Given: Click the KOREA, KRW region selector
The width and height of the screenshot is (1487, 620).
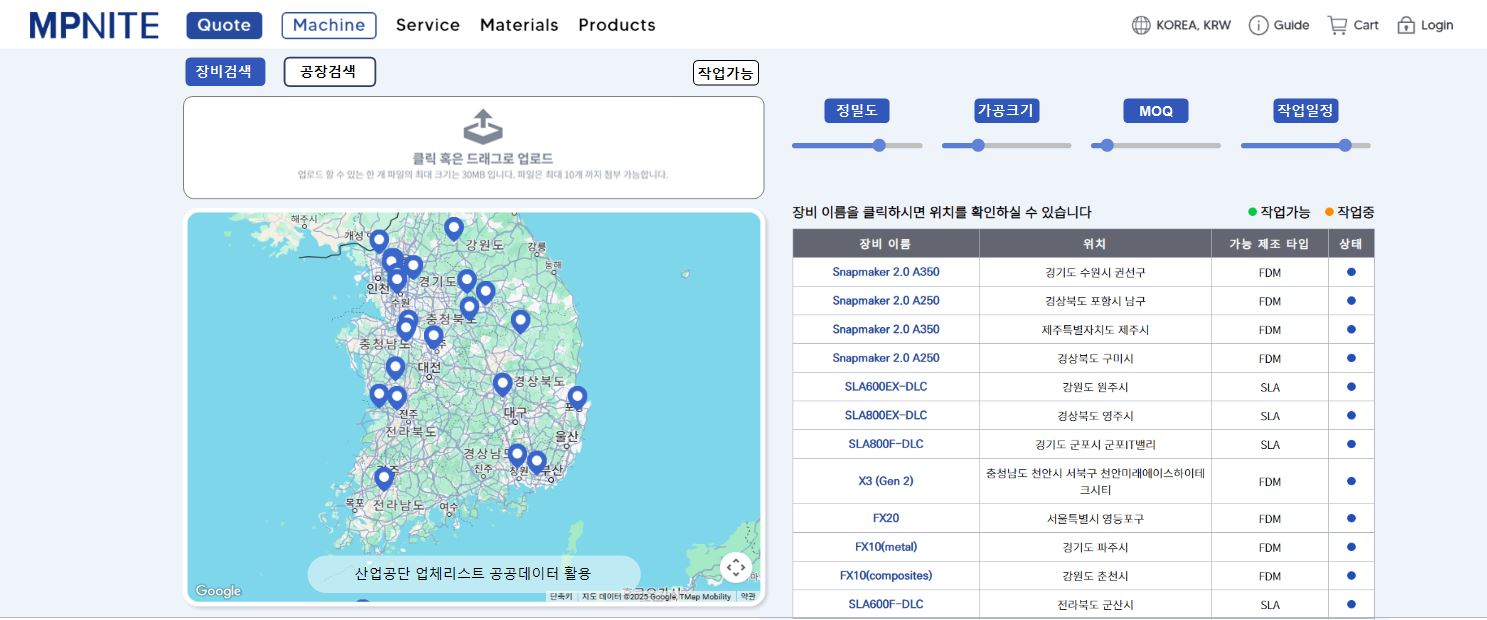Looking at the screenshot, I should click(1181, 25).
